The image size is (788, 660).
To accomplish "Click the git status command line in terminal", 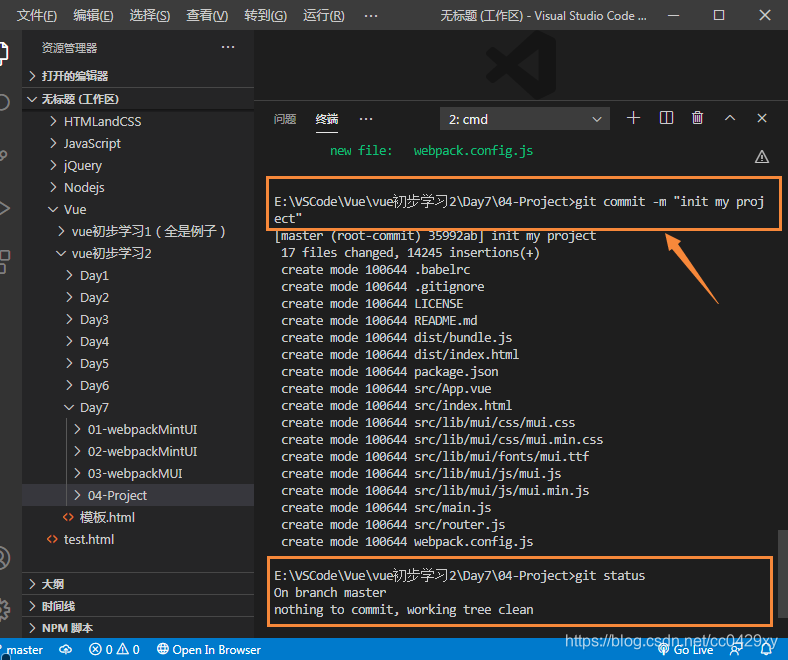I will coord(459,576).
